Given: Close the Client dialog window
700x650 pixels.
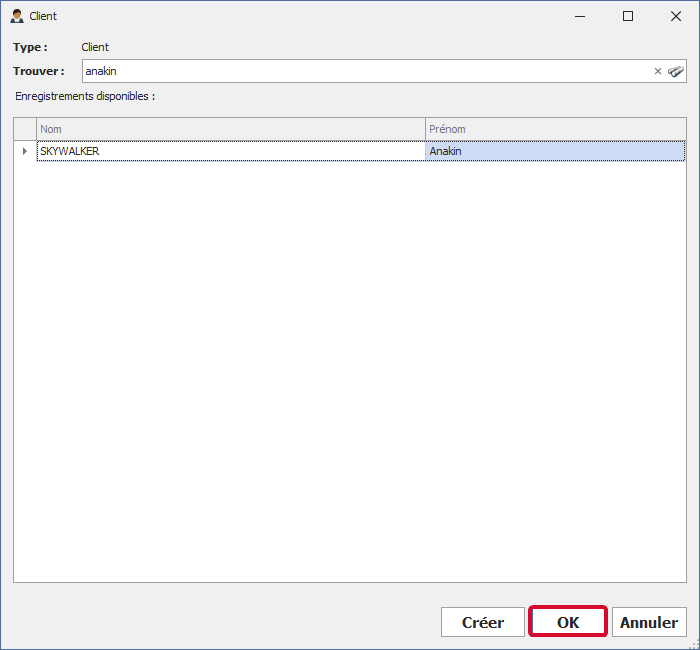Looking at the screenshot, I should 676,17.
